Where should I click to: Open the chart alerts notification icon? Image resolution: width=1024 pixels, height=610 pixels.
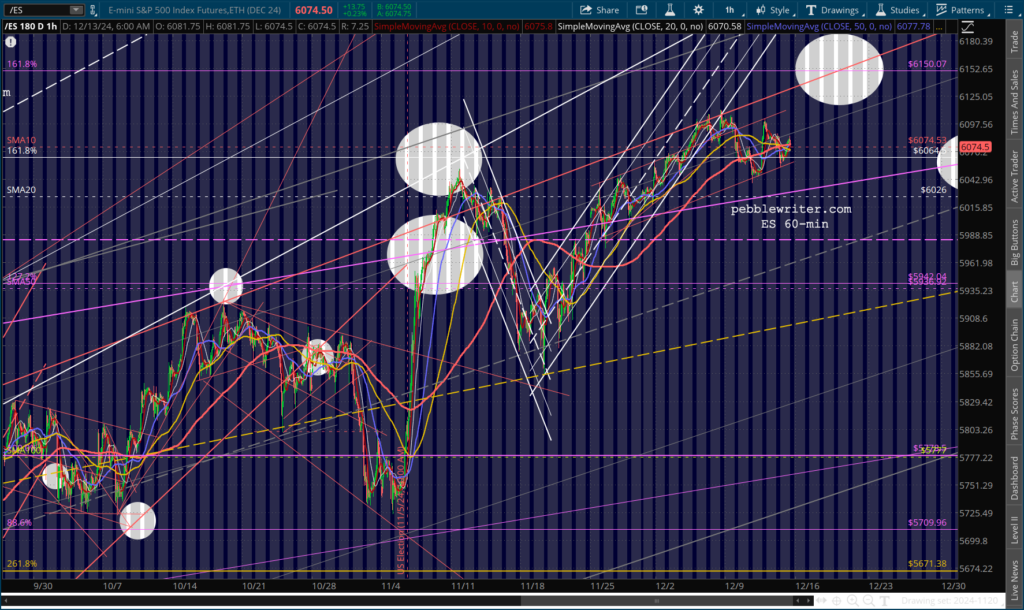641,10
